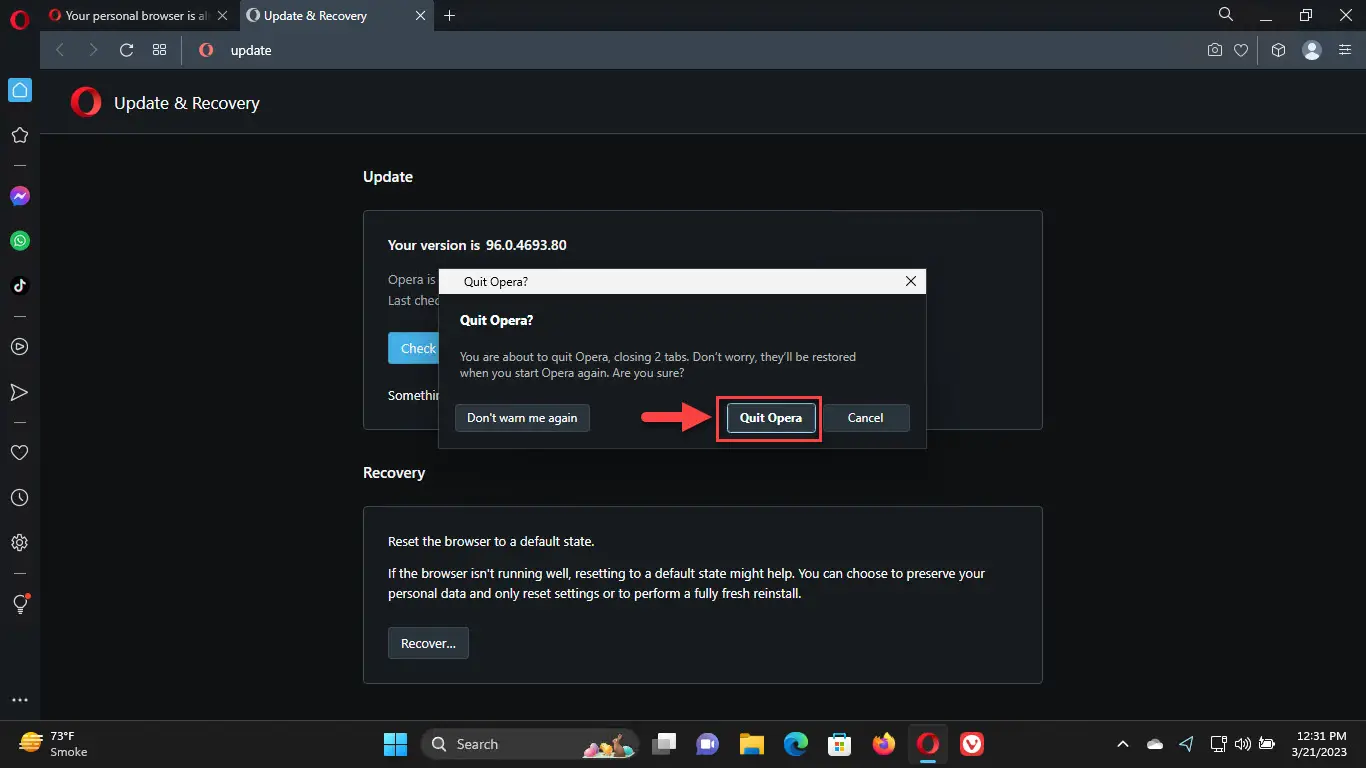Open the Opera icon on the taskbar
Viewport: 1366px width, 768px height.
point(928,744)
